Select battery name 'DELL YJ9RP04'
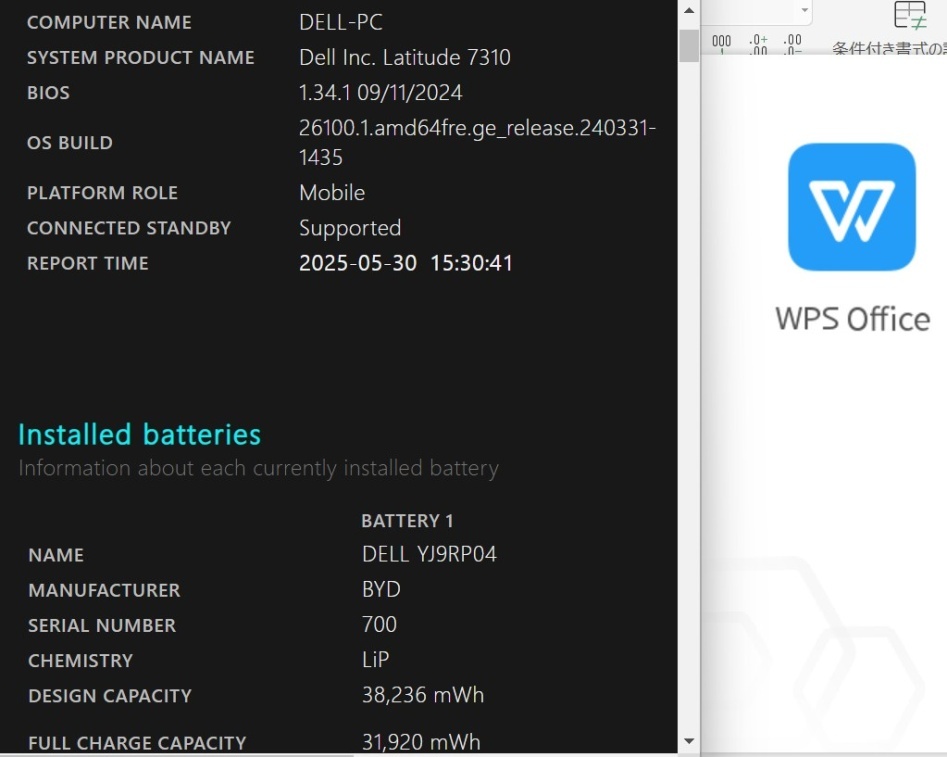947x757 pixels. coord(429,554)
